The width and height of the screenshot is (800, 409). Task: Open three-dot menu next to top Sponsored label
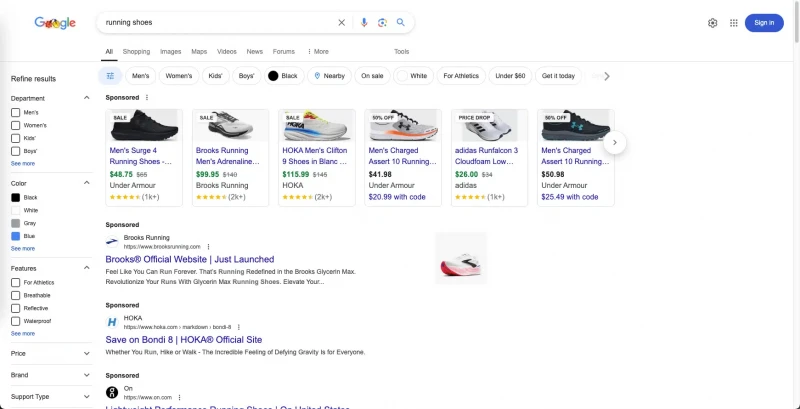(147, 97)
